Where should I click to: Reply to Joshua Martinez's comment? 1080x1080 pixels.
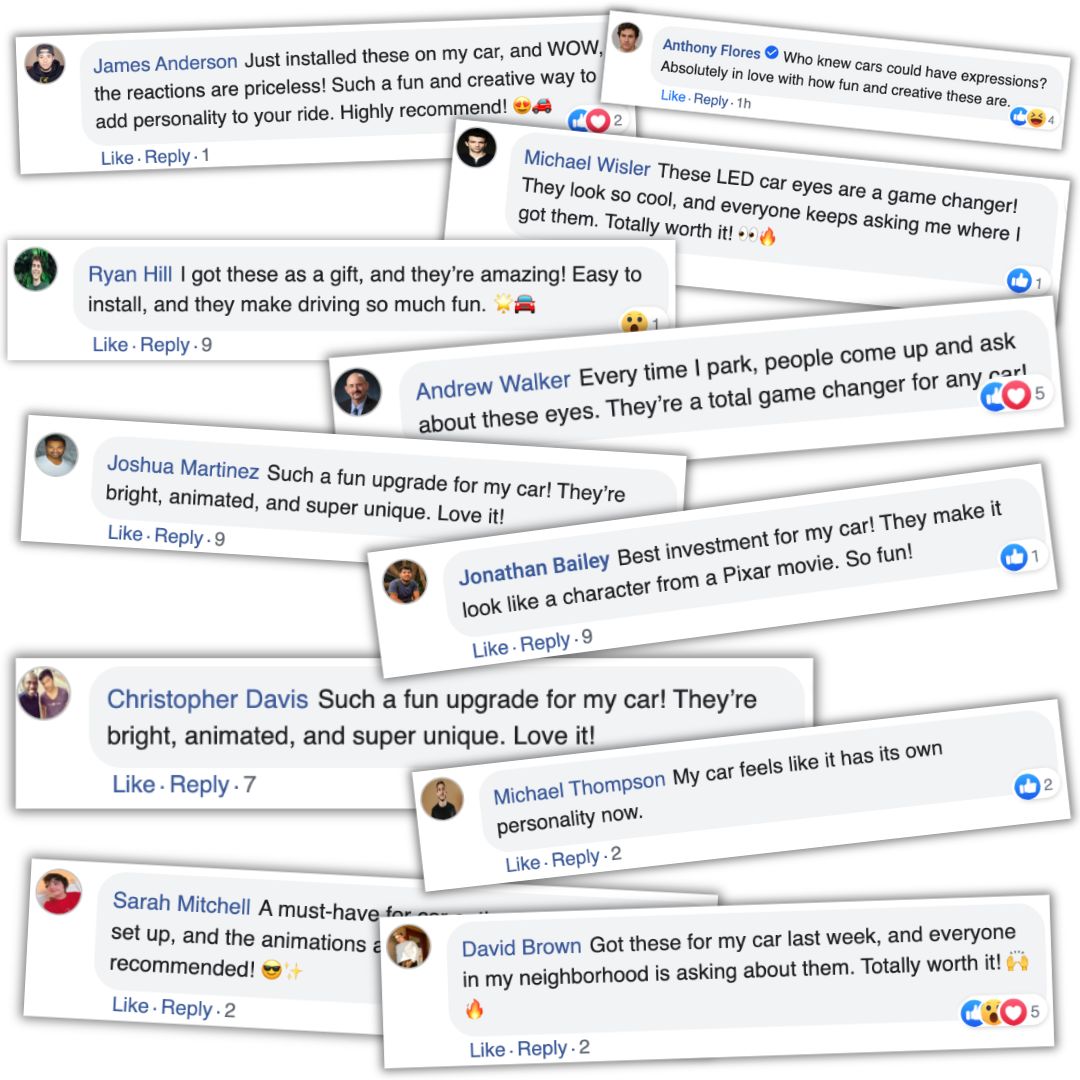[179, 536]
